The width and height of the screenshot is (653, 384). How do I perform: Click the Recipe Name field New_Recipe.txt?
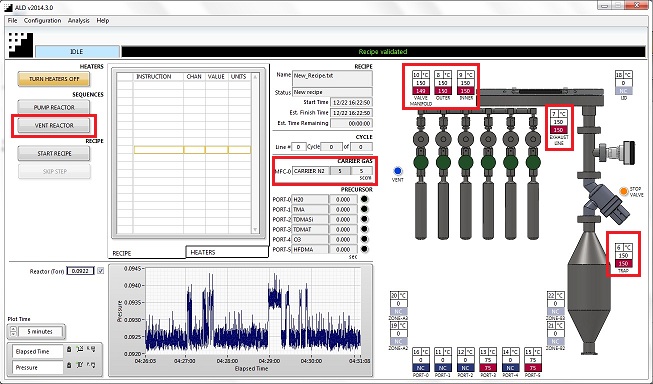point(332,79)
